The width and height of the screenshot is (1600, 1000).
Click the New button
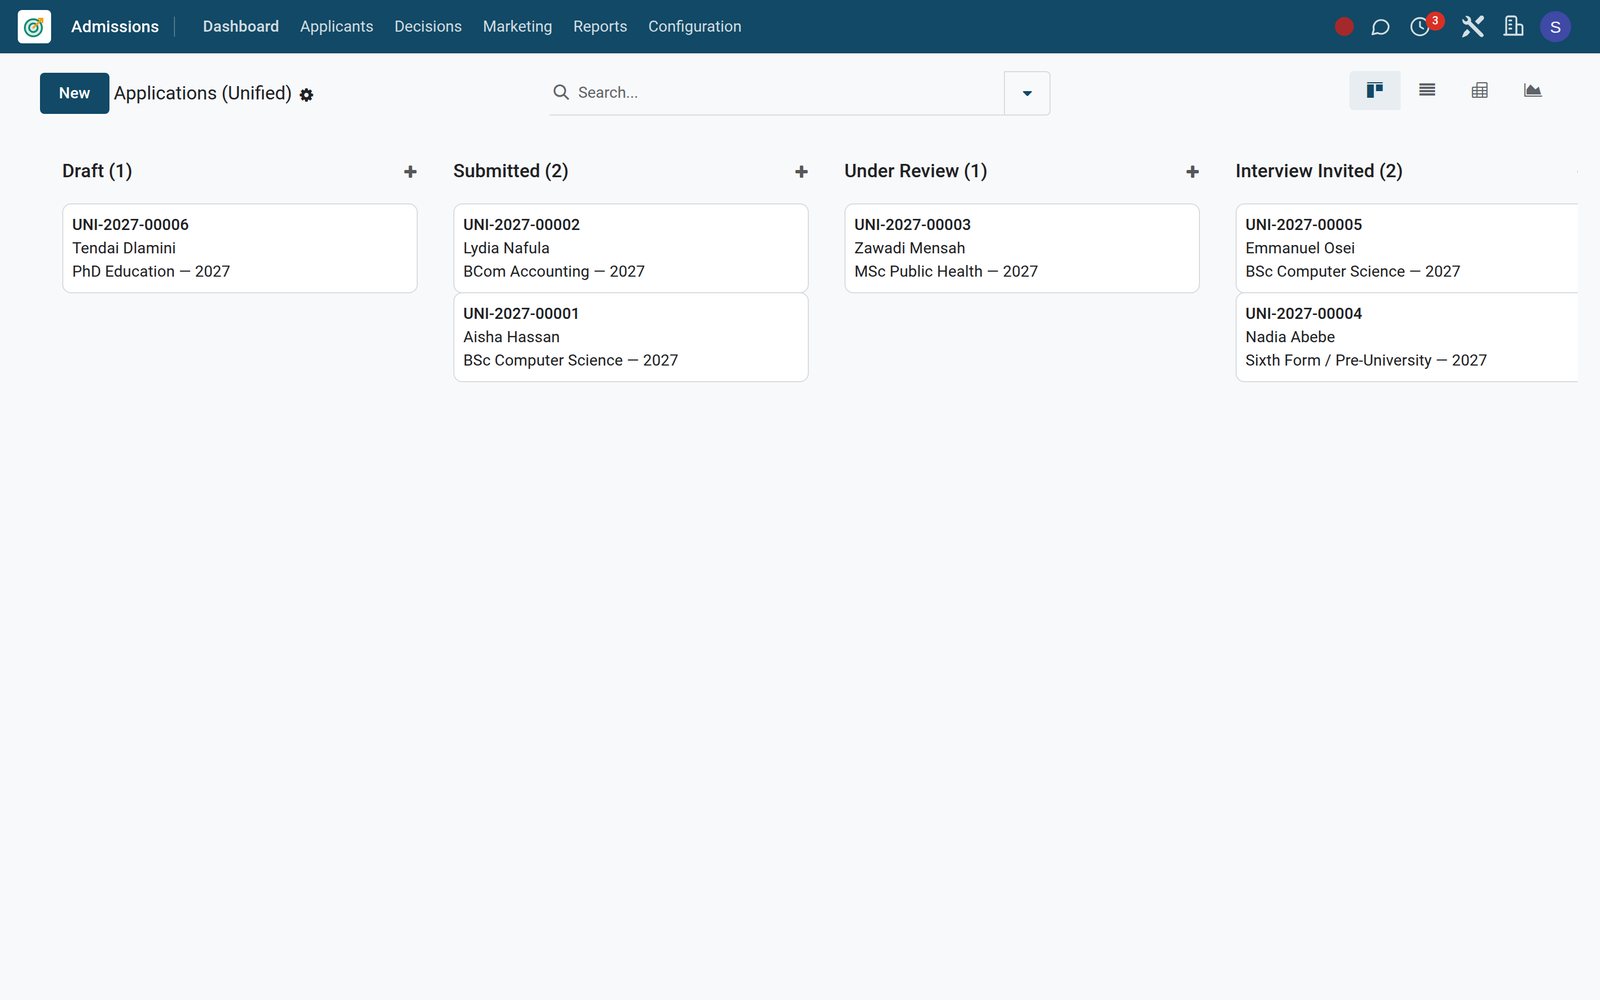click(75, 93)
